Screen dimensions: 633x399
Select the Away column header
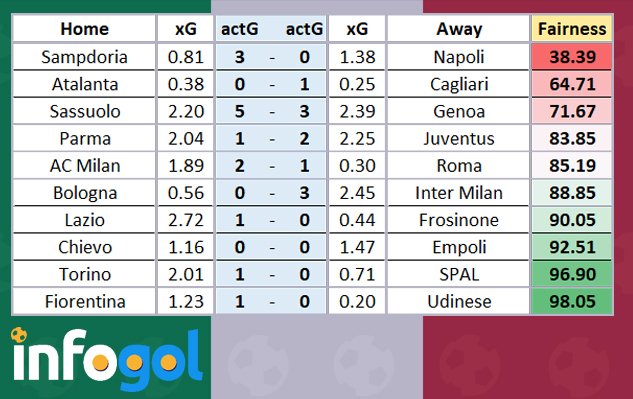coord(459,29)
